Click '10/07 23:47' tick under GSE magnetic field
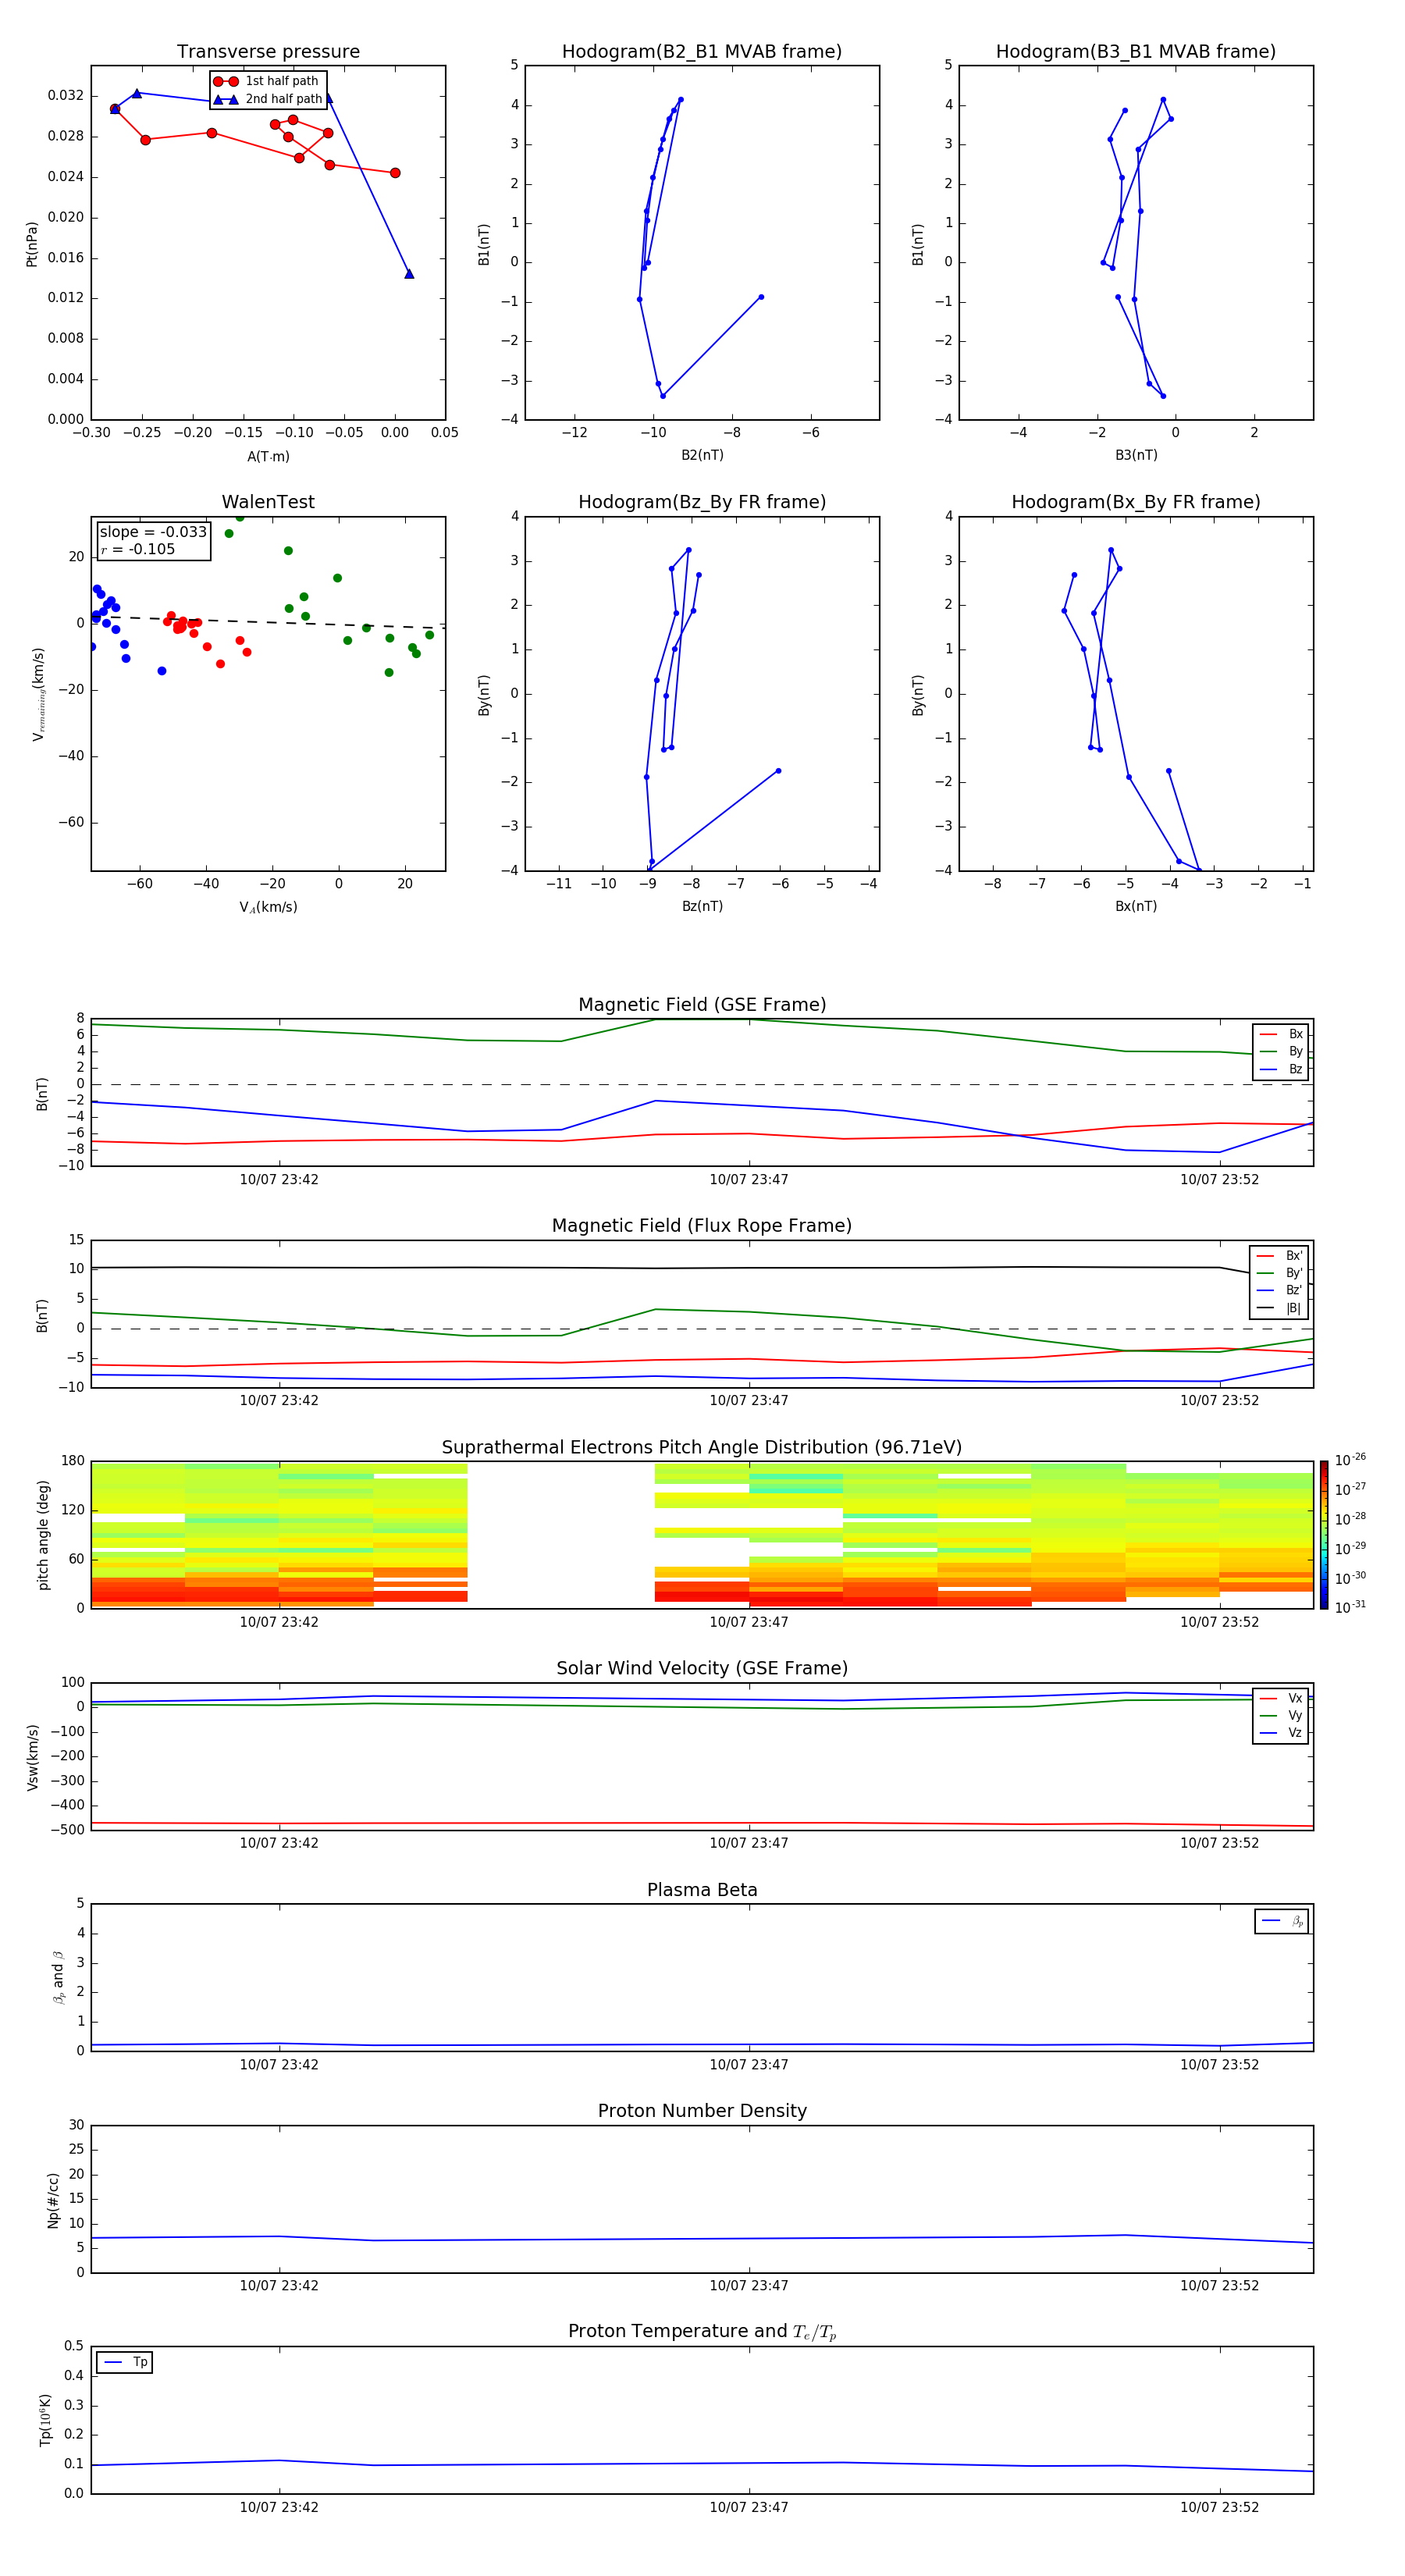Image resolution: width=1405 pixels, height=2576 pixels. click(x=749, y=1180)
